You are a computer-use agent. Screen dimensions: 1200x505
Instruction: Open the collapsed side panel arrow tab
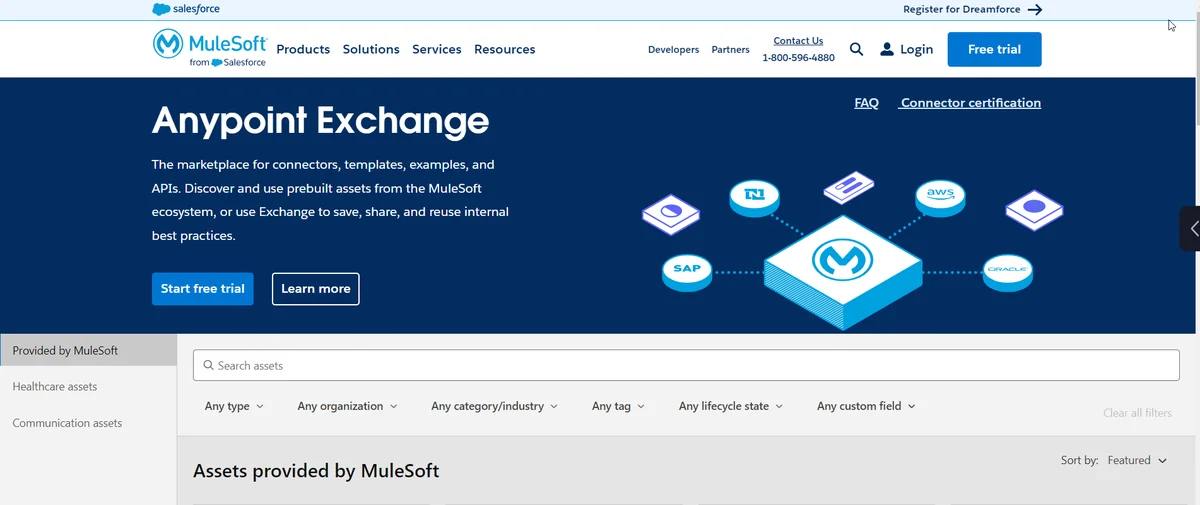tap(1191, 229)
